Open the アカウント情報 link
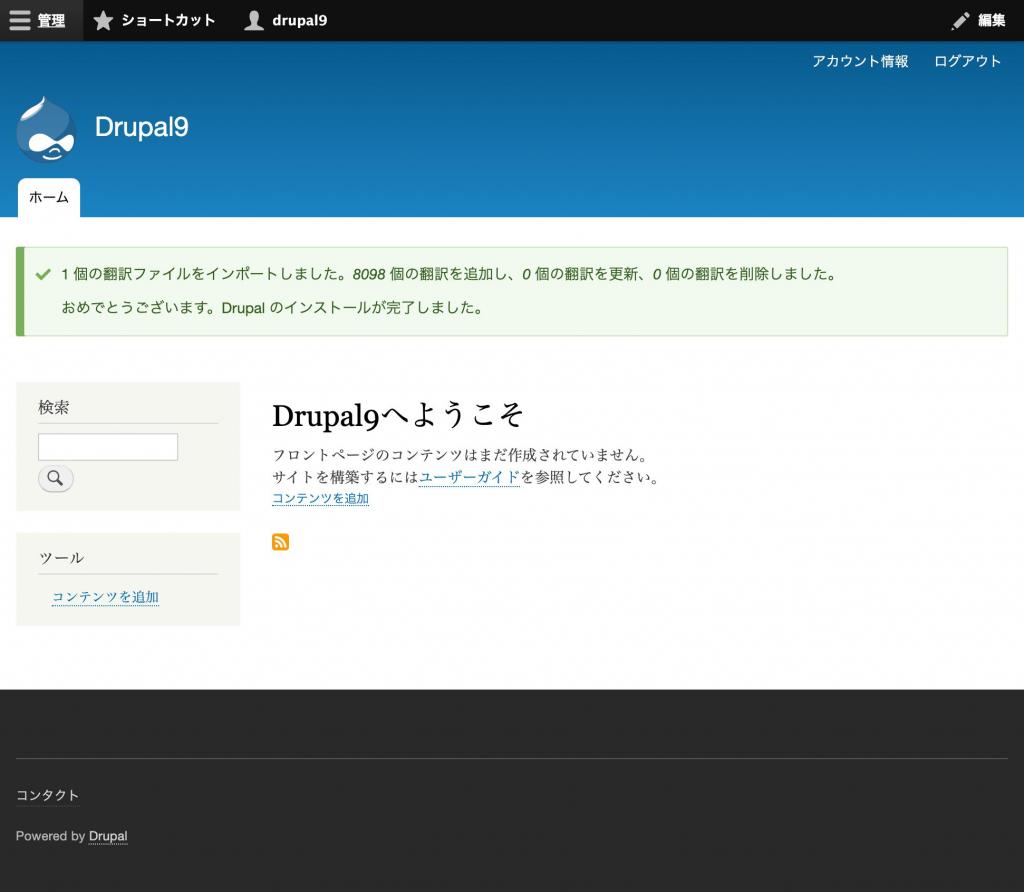The height and width of the screenshot is (892, 1024). tap(860, 61)
